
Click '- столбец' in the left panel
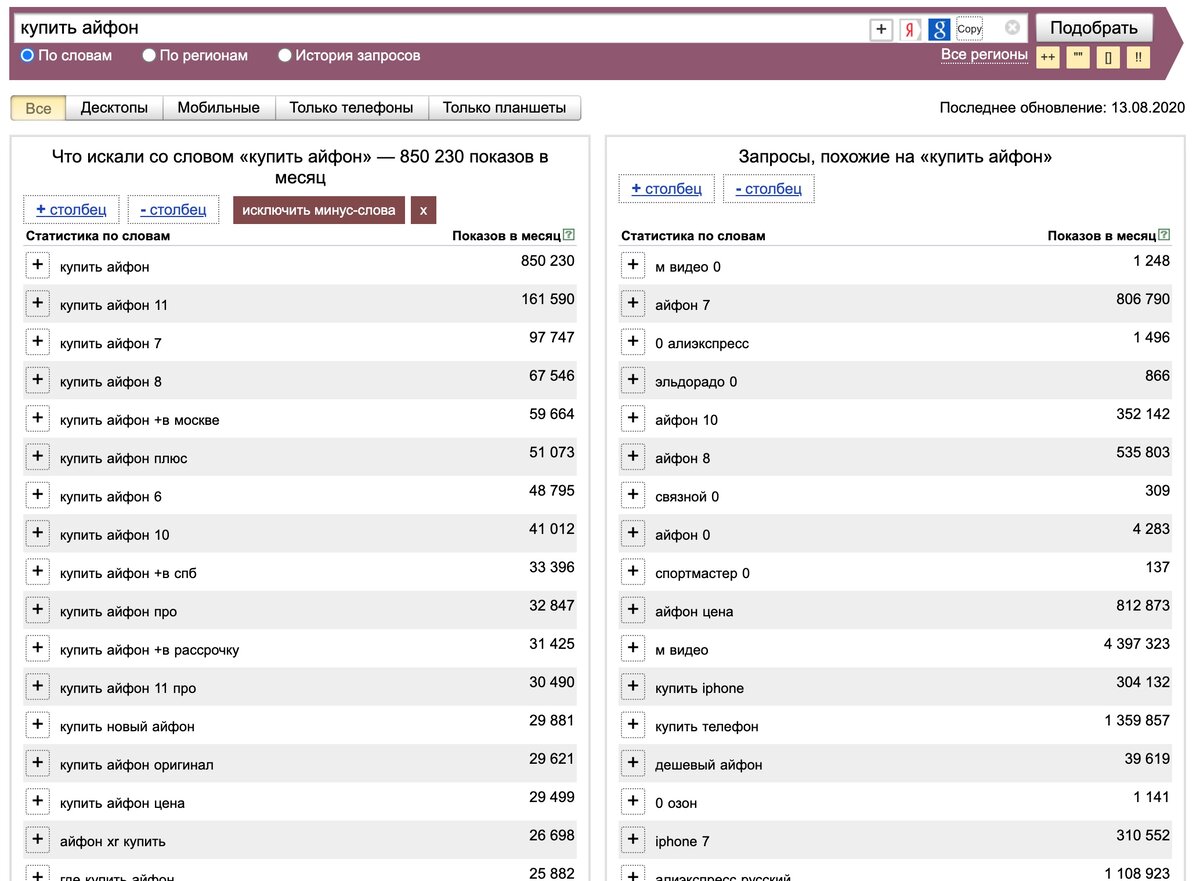pyautogui.click(x=173, y=210)
